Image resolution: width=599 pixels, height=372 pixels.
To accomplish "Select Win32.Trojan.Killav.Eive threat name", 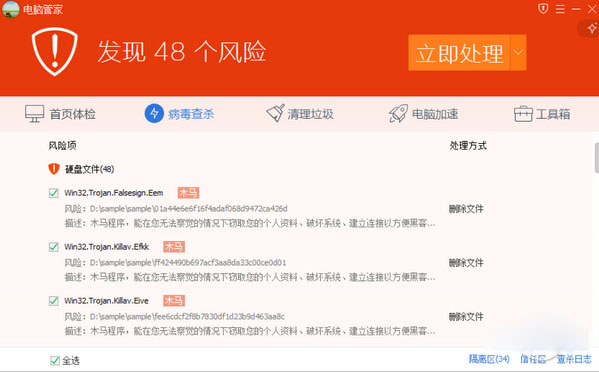I will (106, 301).
